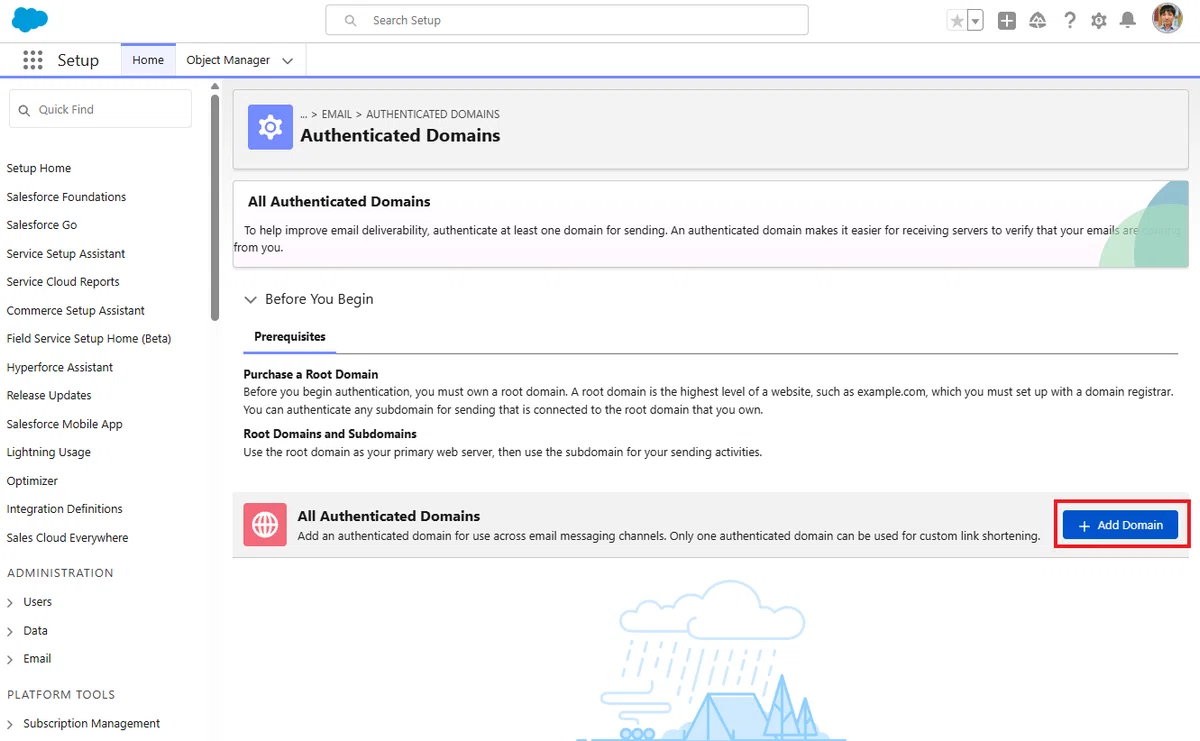Click the Quick Find magnifier icon
1200x741 pixels.
[24, 110]
